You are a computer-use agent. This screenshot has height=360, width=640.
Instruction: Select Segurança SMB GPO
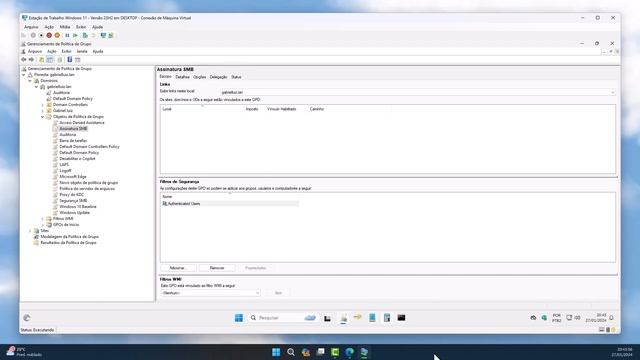[x=73, y=201]
